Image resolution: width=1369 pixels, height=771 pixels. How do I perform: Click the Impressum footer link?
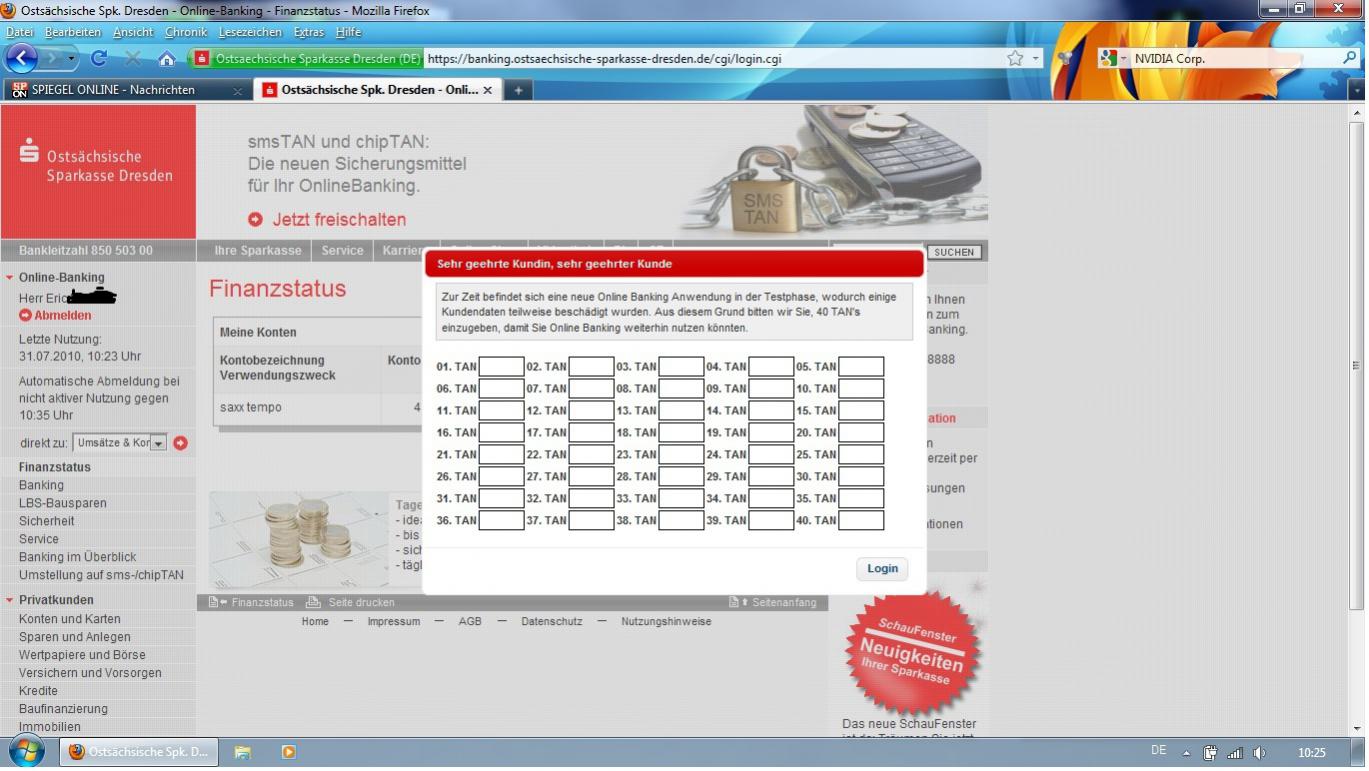(x=393, y=621)
